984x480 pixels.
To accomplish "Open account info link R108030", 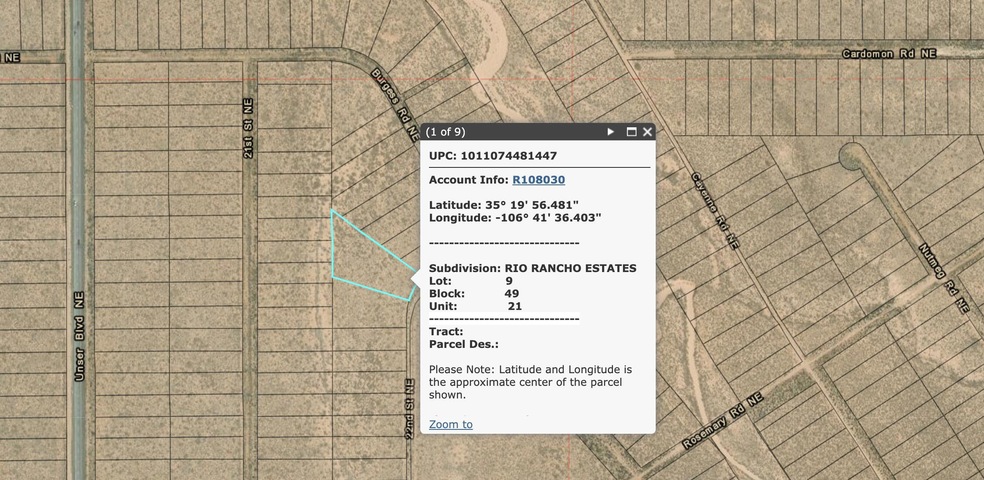I will (538, 180).
